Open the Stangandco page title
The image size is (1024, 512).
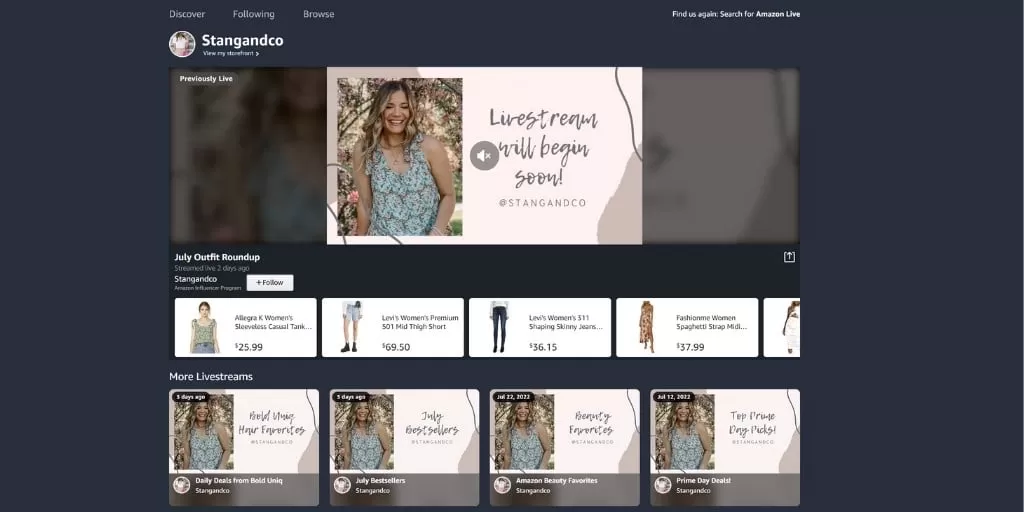pos(242,40)
